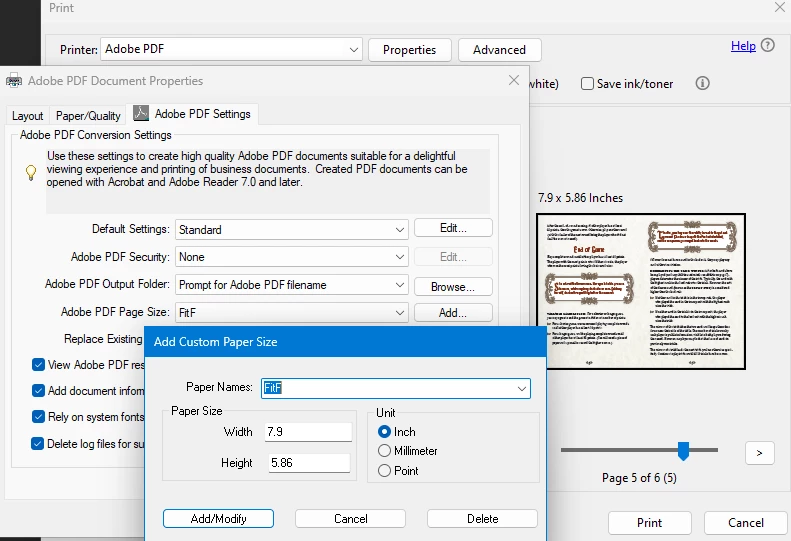Click the Properties button
This screenshot has height=541, width=791.
click(410, 50)
